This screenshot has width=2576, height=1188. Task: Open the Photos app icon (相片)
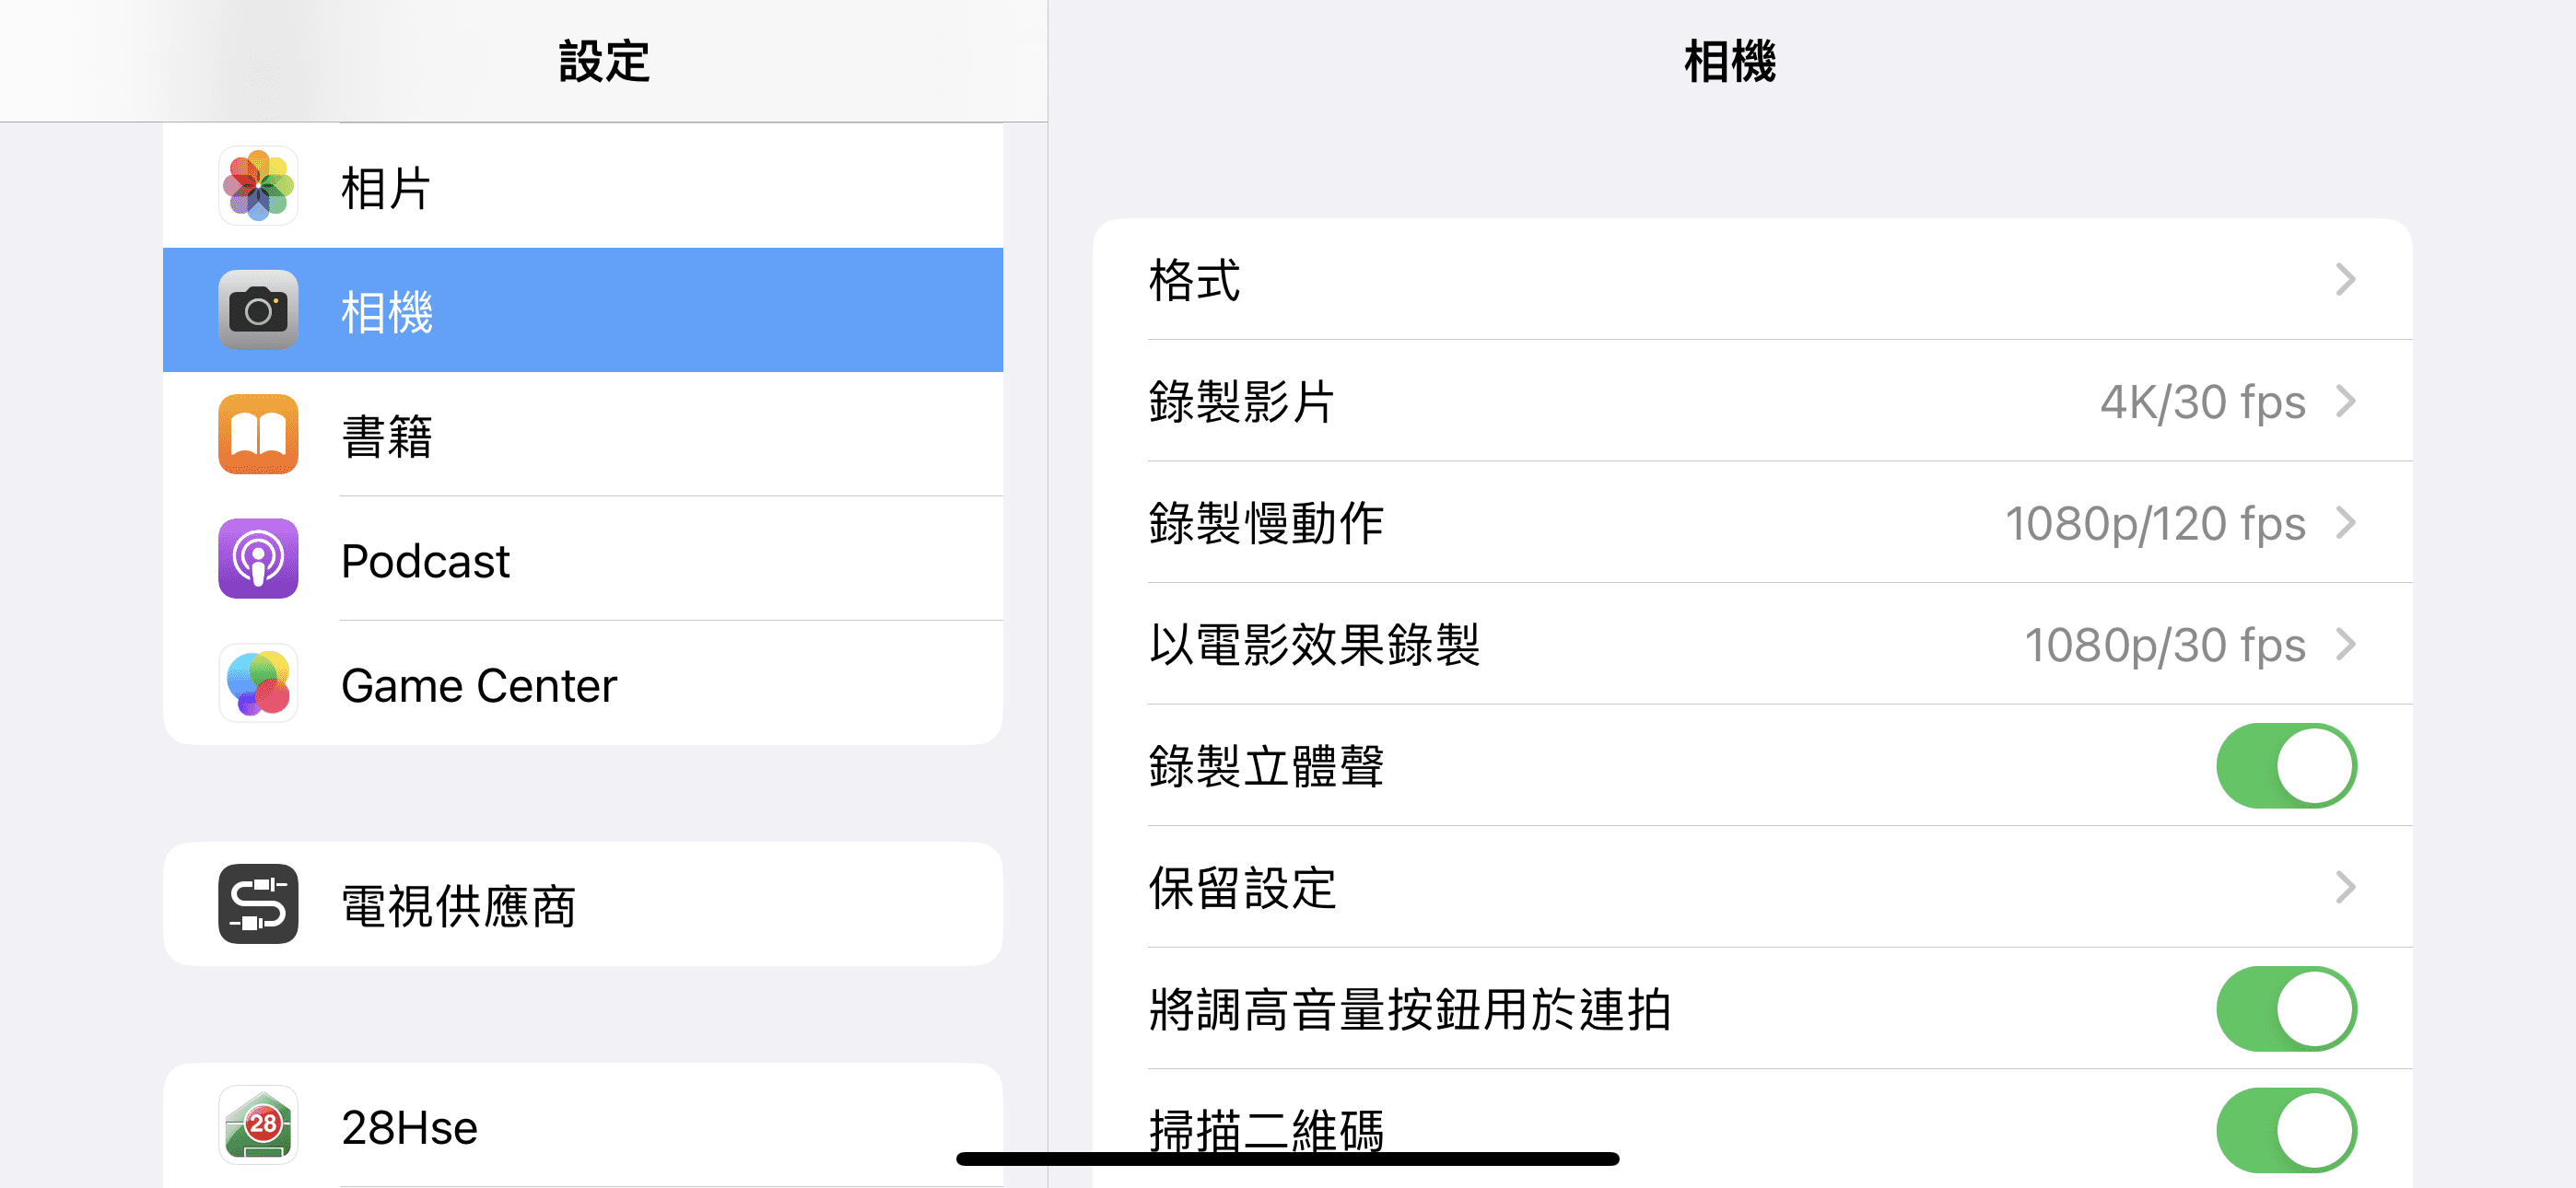(258, 186)
